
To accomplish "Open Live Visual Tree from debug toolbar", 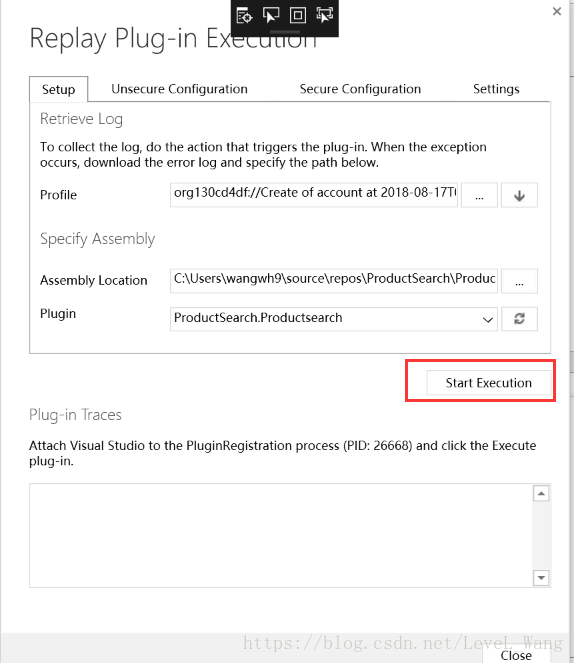I will tap(244, 16).
